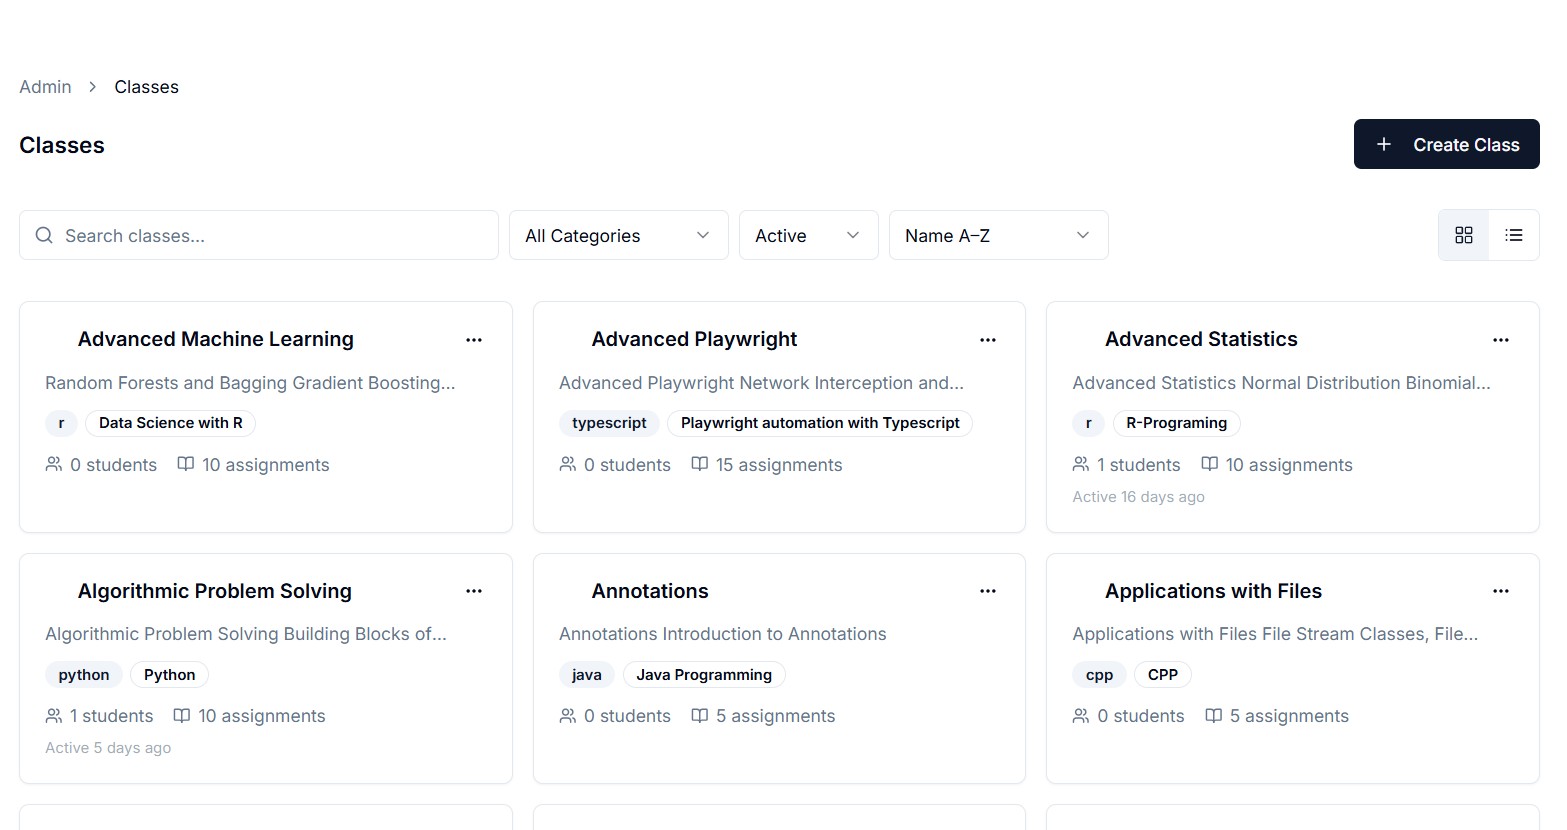1567x830 pixels.
Task: Open options menu for Annotations card
Action: point(987,591)
